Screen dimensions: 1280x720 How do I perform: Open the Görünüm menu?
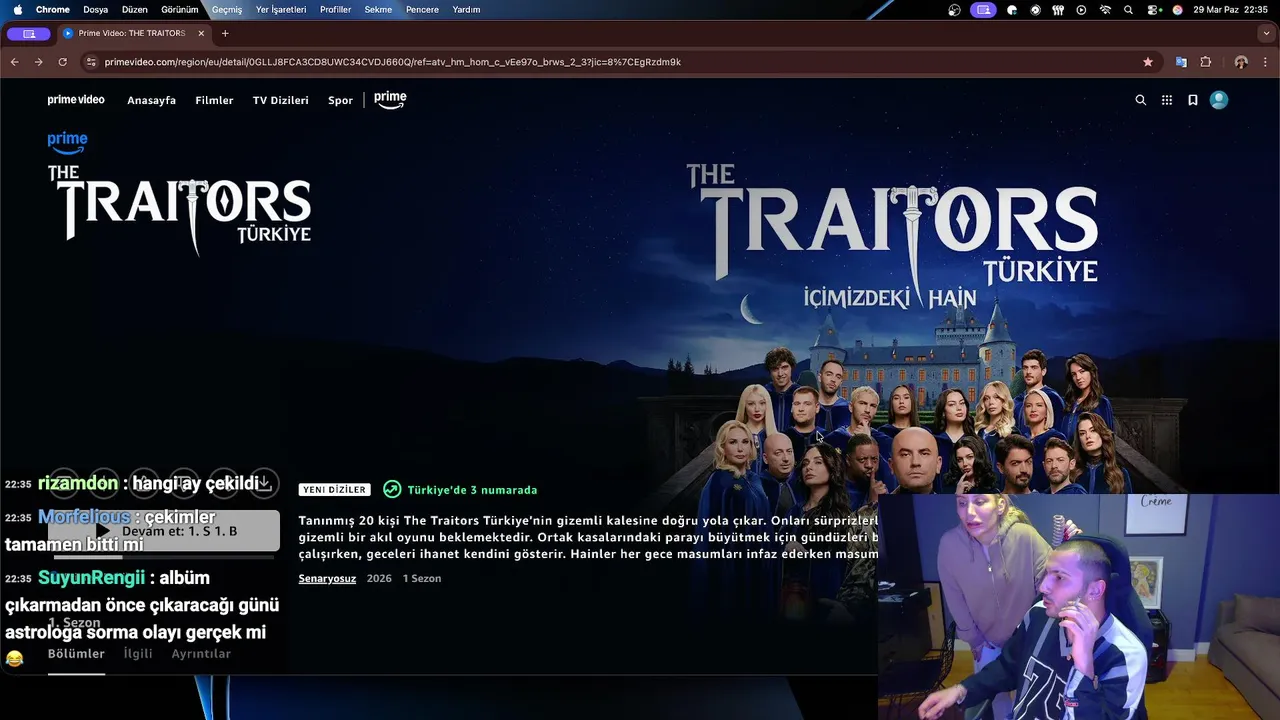coord(180,10)
